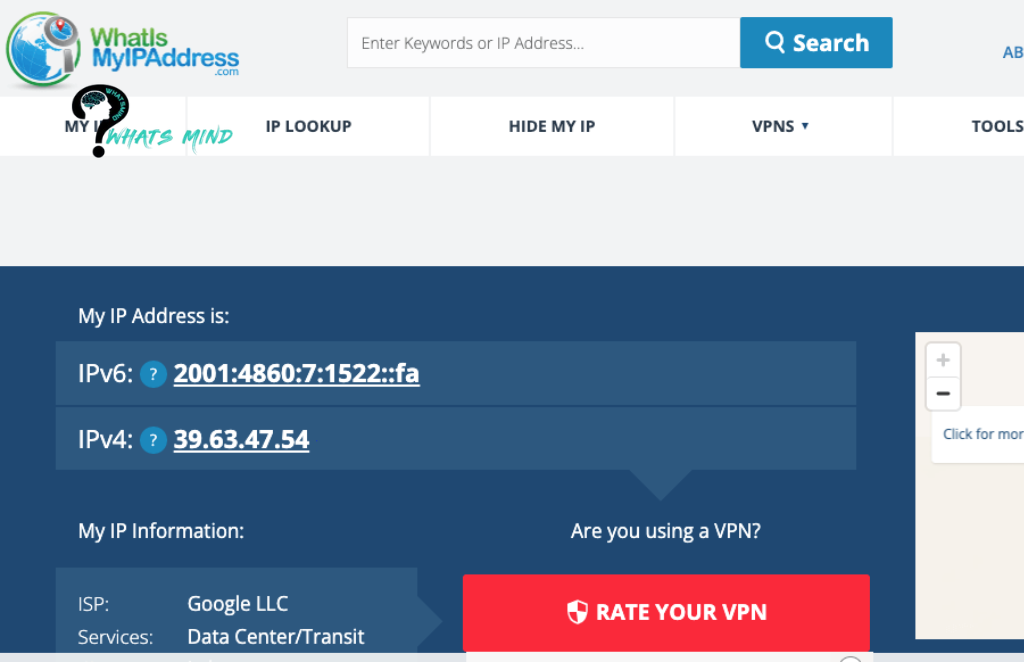Screen dimensions: 1024x662
Task: Focus the keywords or IP address search field
Action: tap(542, 43)
